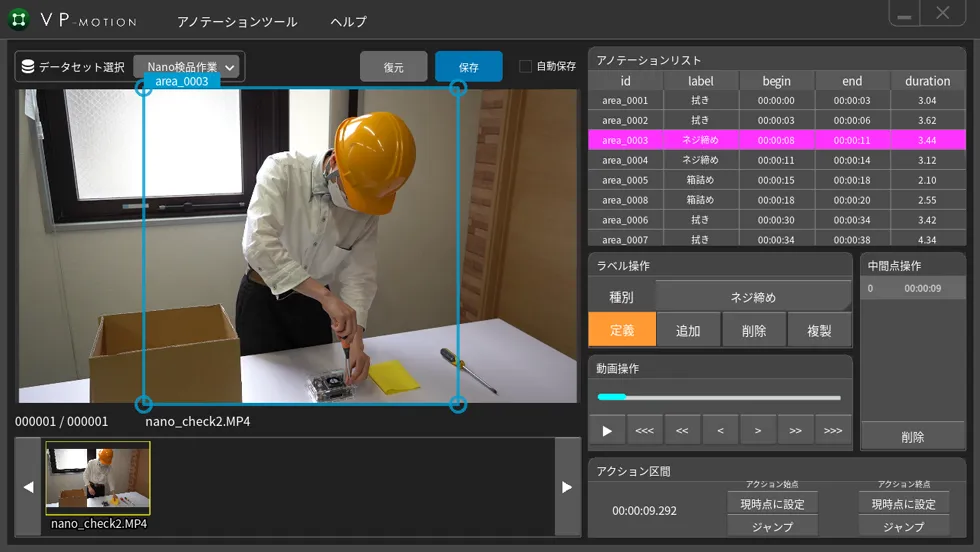Open the Nano検品作業 dataset dropdown
Screen dimensions: 980x552
[187, 67]
